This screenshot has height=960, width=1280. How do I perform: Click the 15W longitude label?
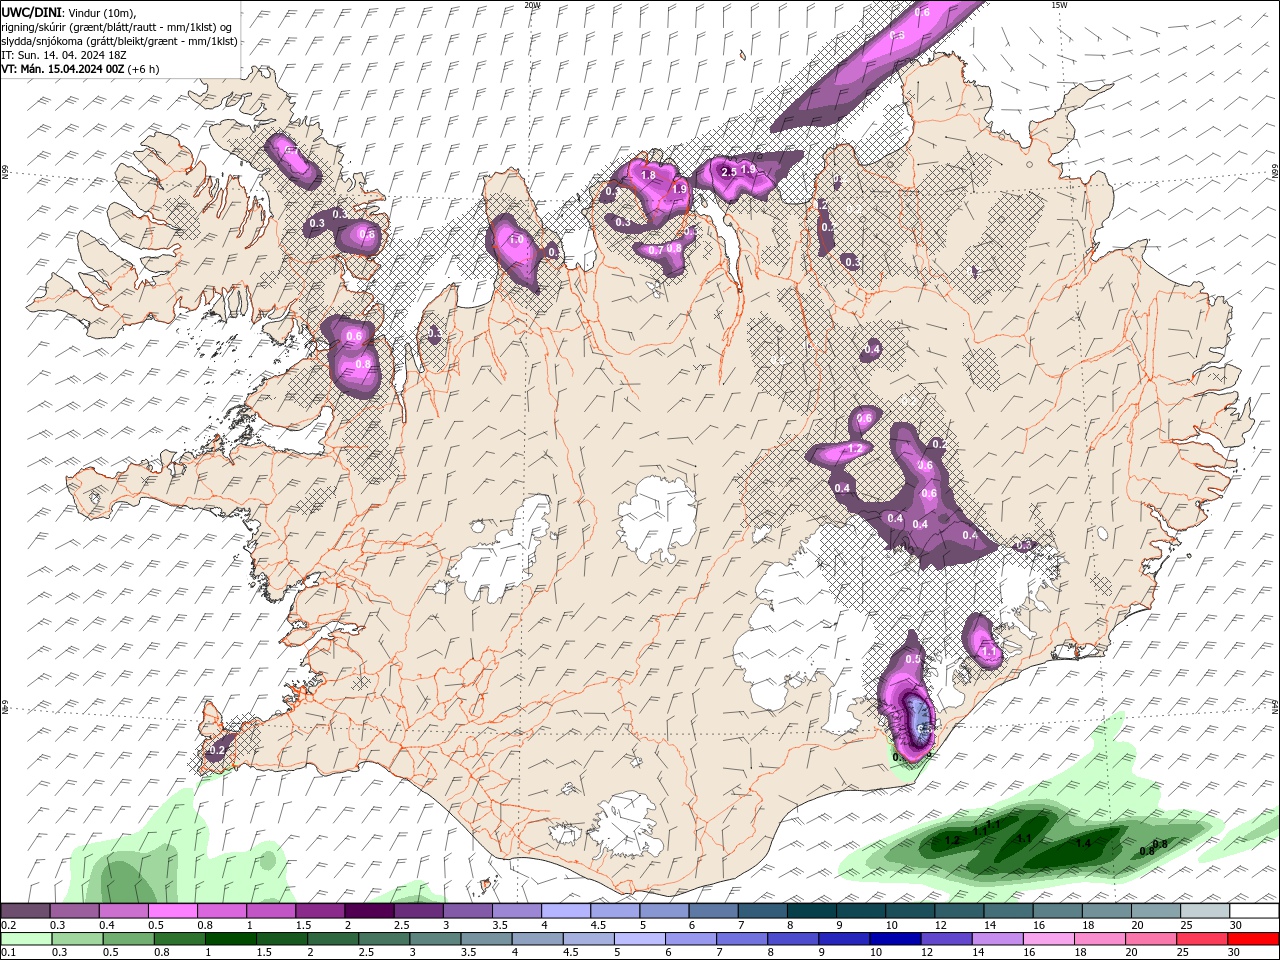click(1058, 5)
